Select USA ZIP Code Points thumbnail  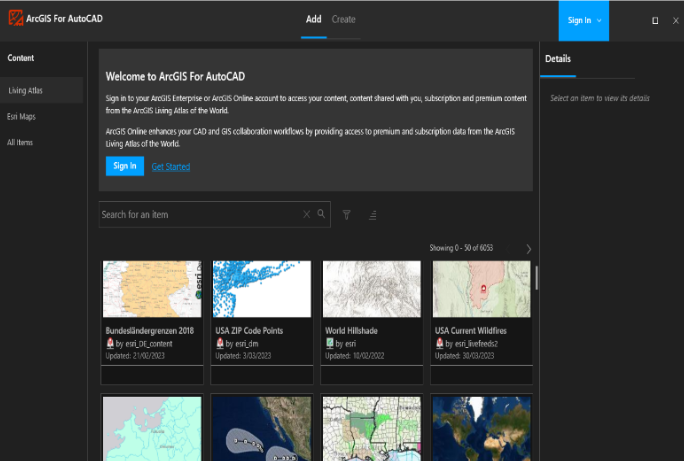[x=262, y=289]
